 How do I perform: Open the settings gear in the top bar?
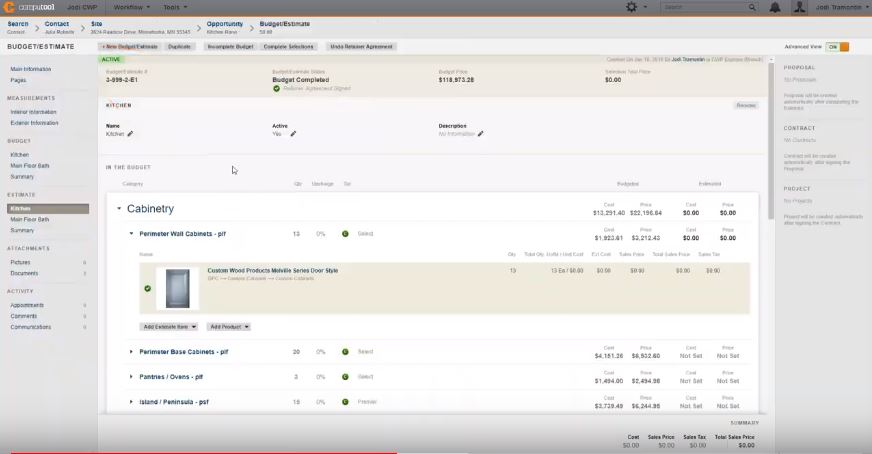coord(631,7)
